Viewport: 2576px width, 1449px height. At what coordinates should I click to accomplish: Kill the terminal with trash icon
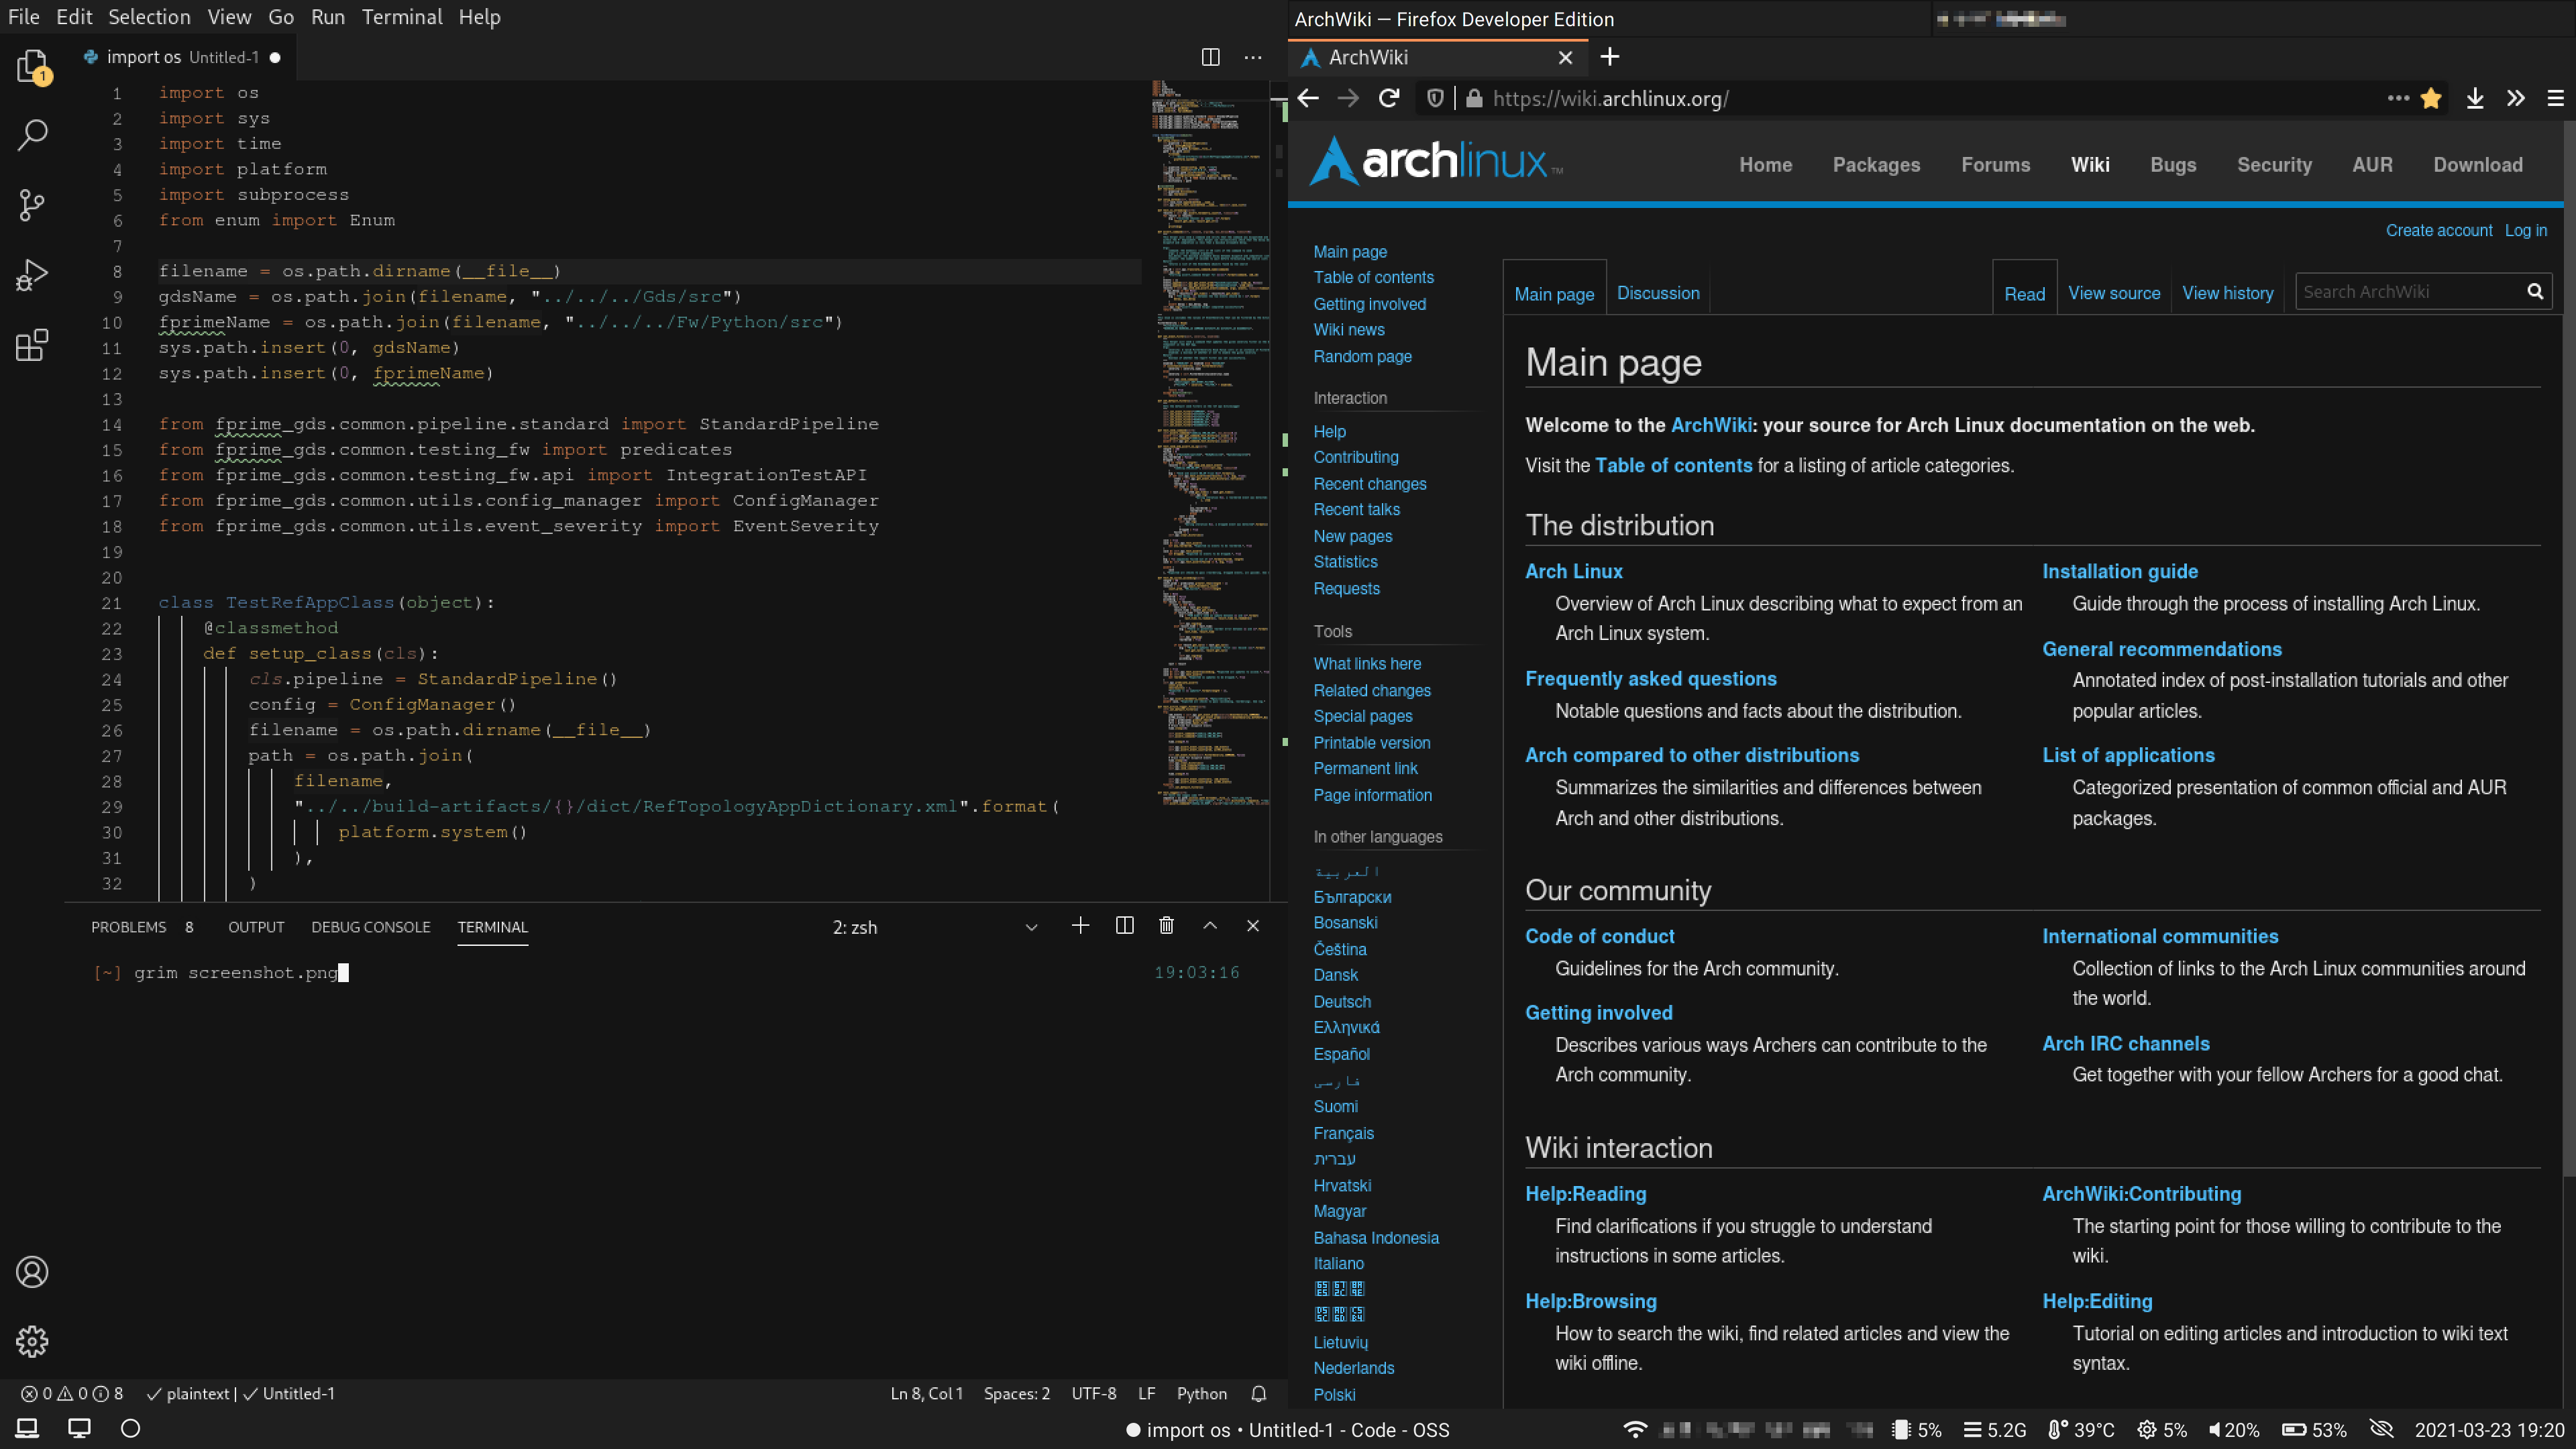click(x=1166, y=926)
